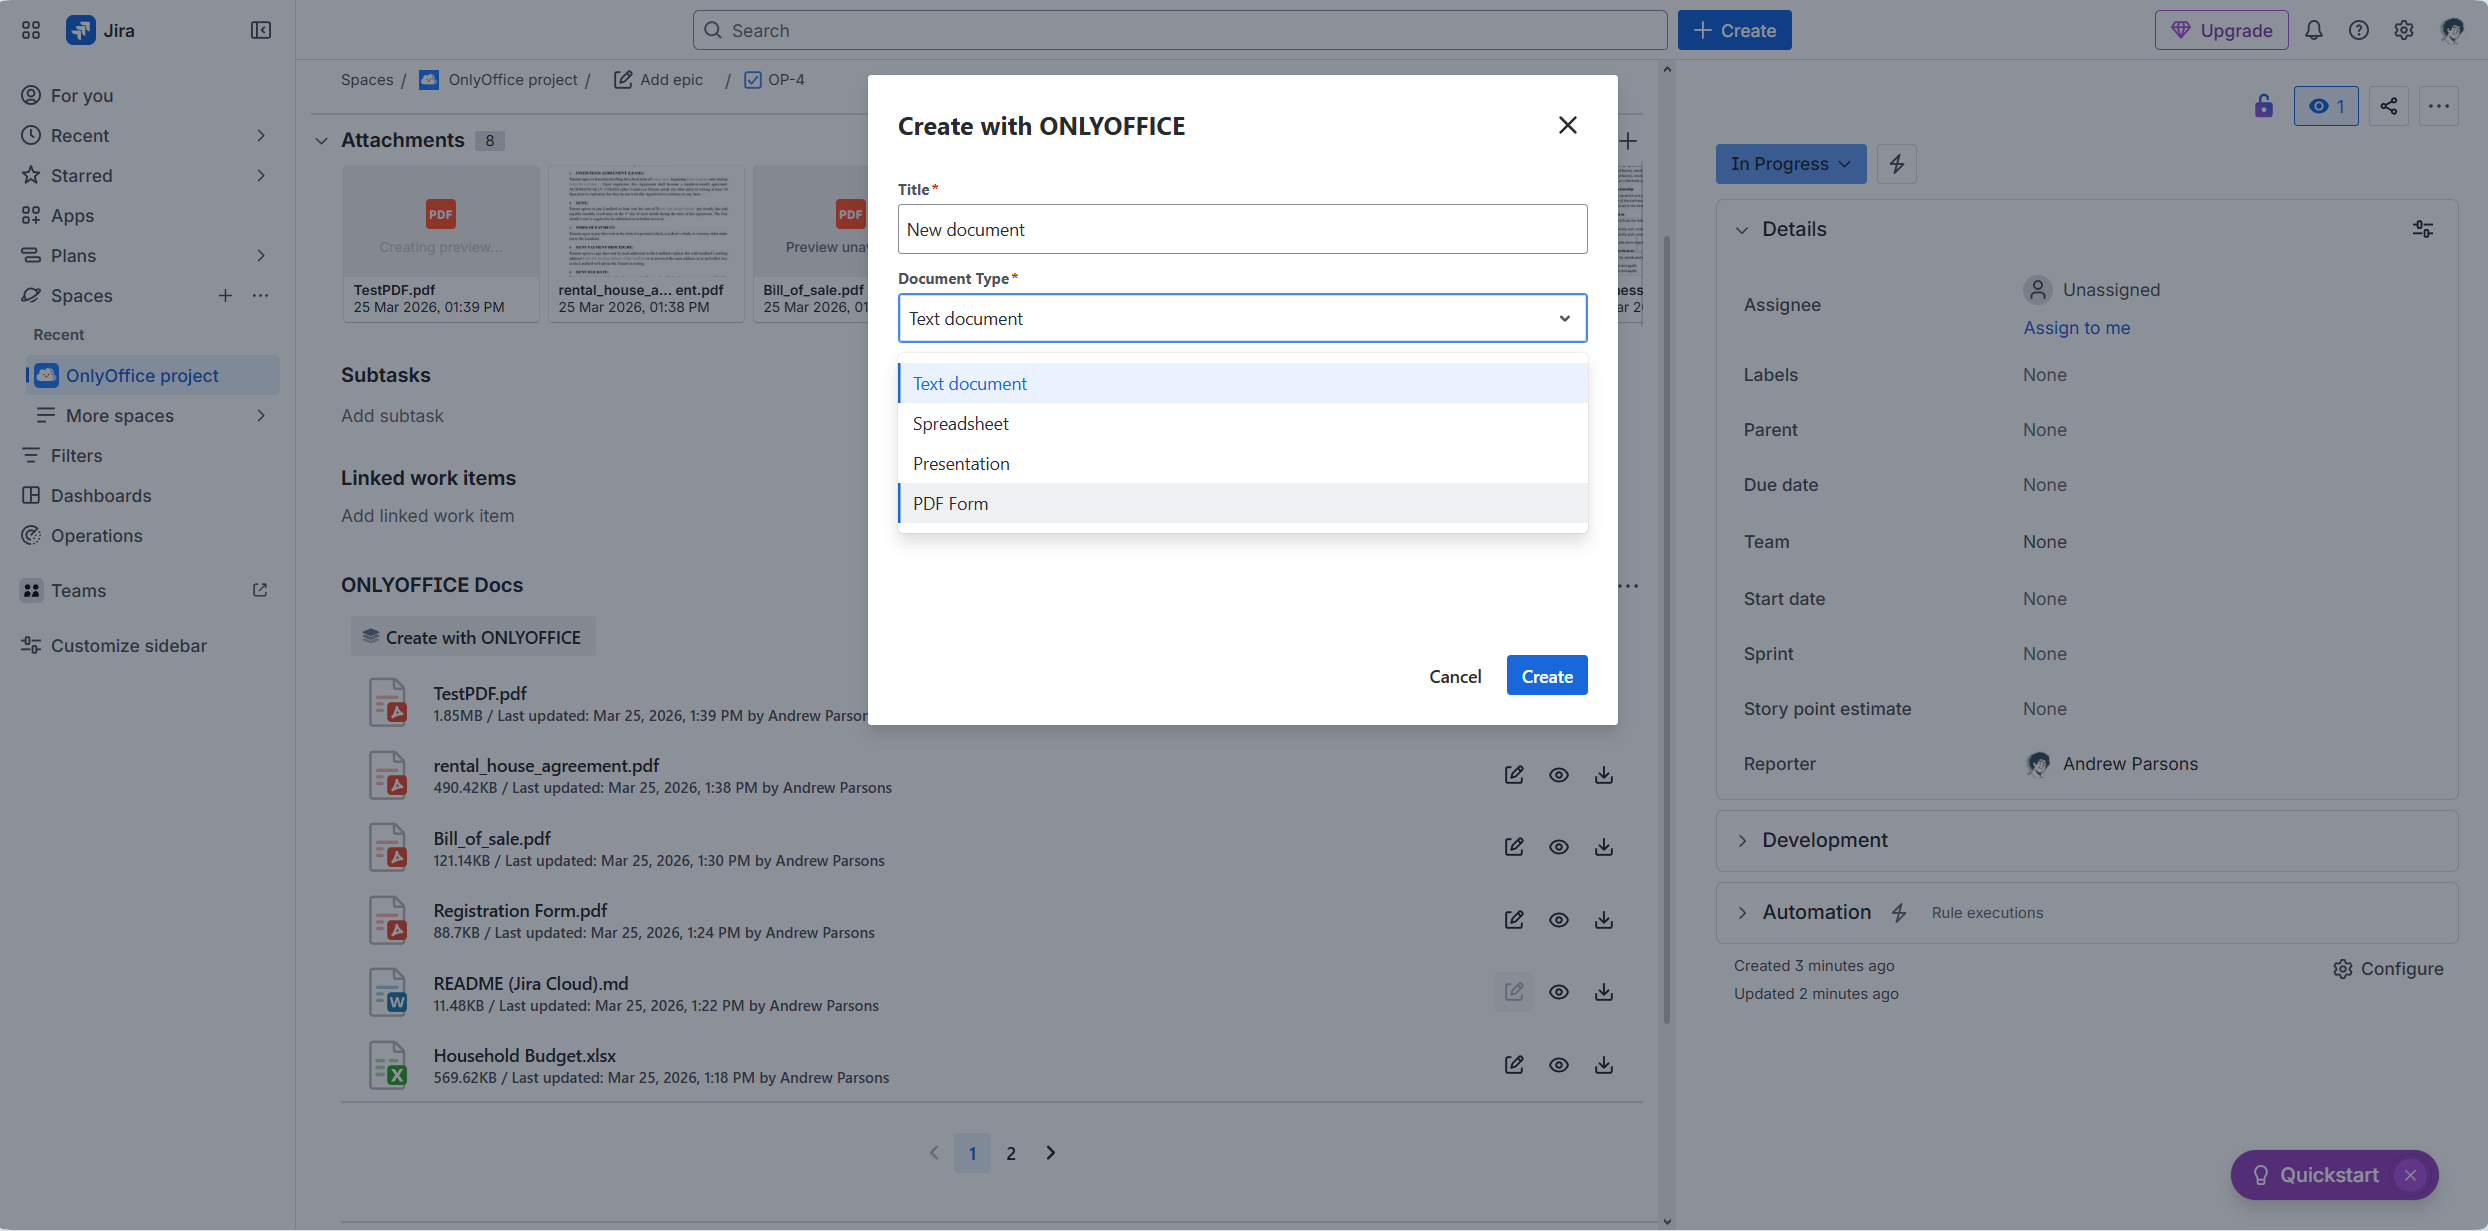Click the Assign to me link

pyautogui.click(x=2076, y=327)
